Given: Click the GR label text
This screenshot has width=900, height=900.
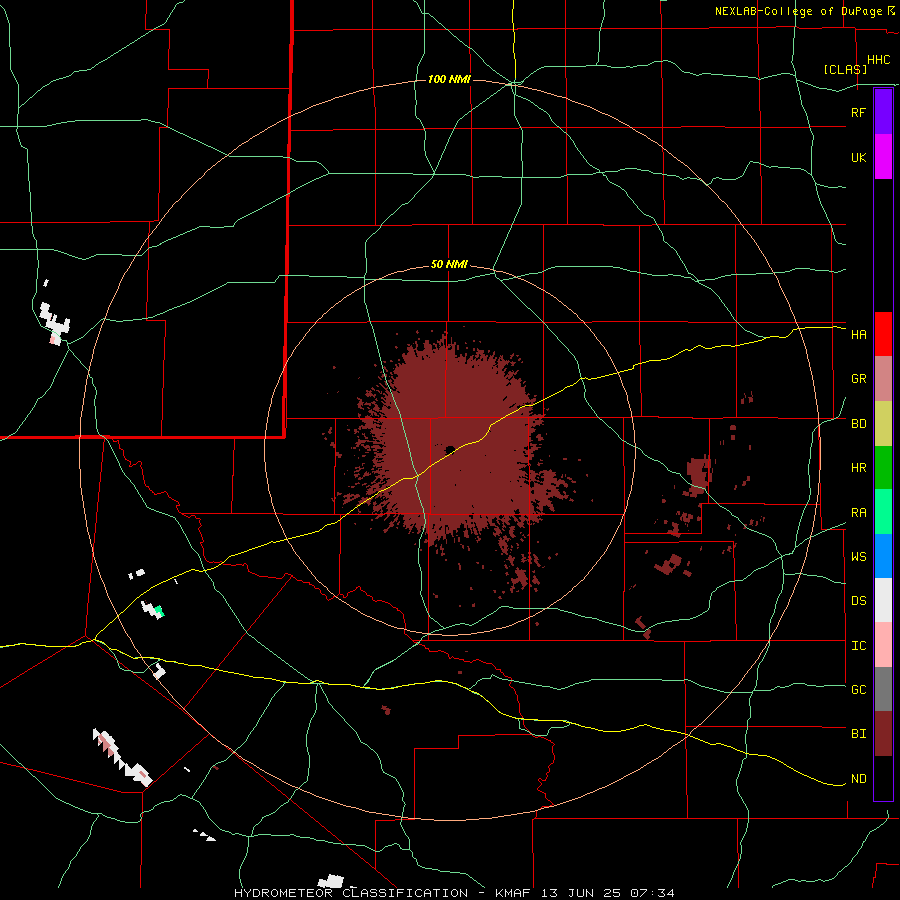Looking at the screenshot, I should [x=858, y=379].
